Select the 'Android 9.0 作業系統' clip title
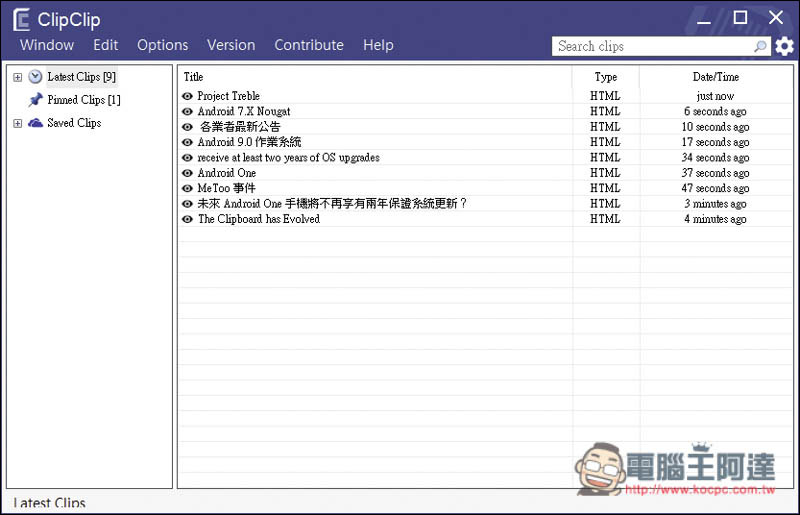The height and width of the screenshot is (515, 800). [x=249, y=142]
